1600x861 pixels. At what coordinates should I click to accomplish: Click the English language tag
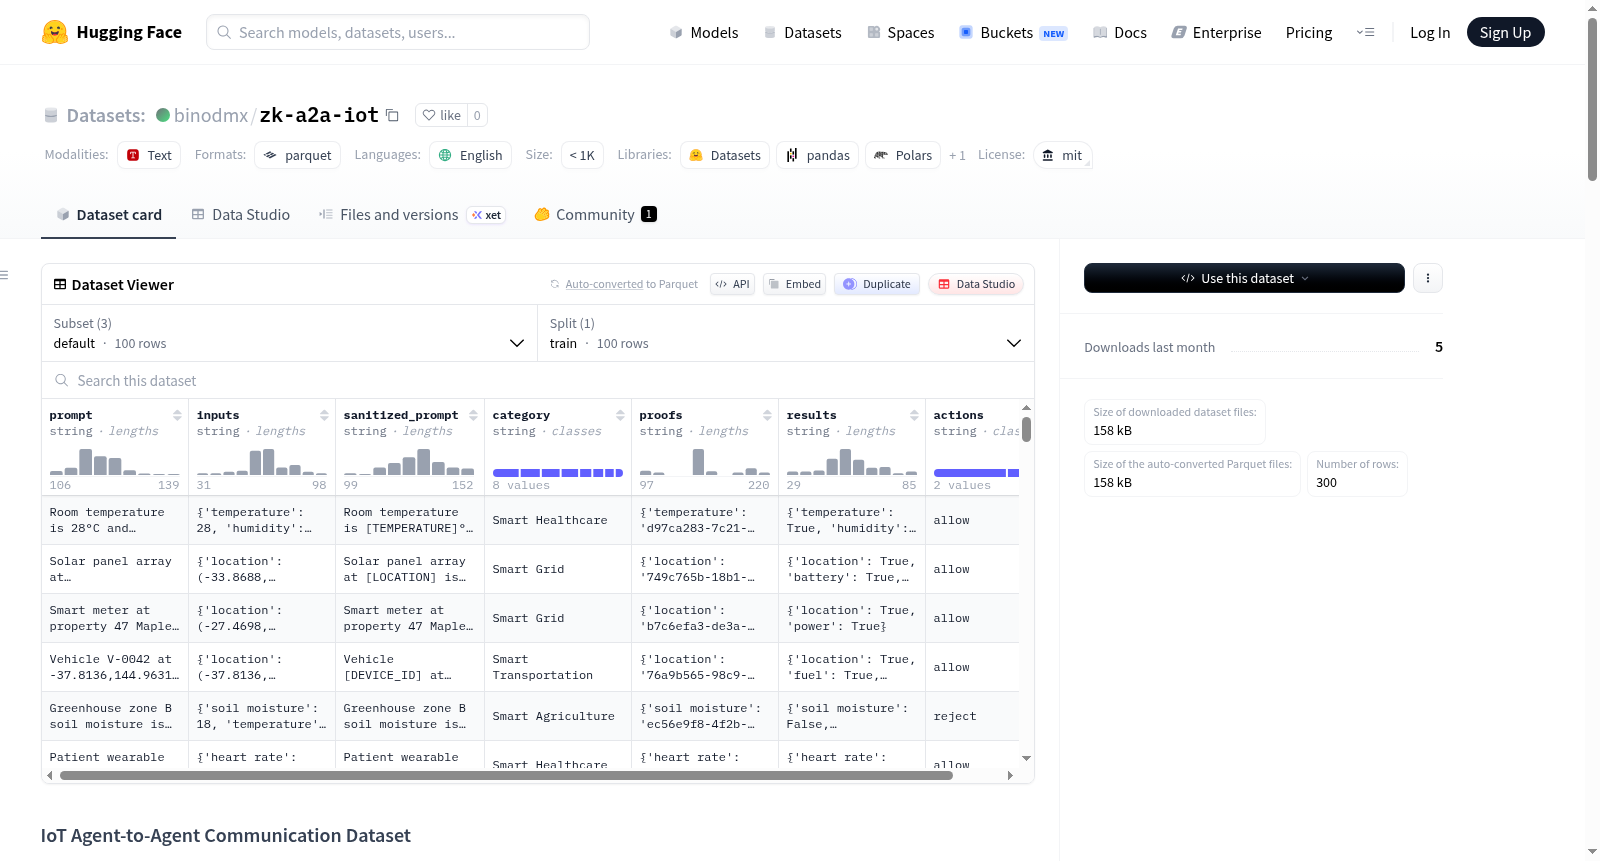click(470, 155)
